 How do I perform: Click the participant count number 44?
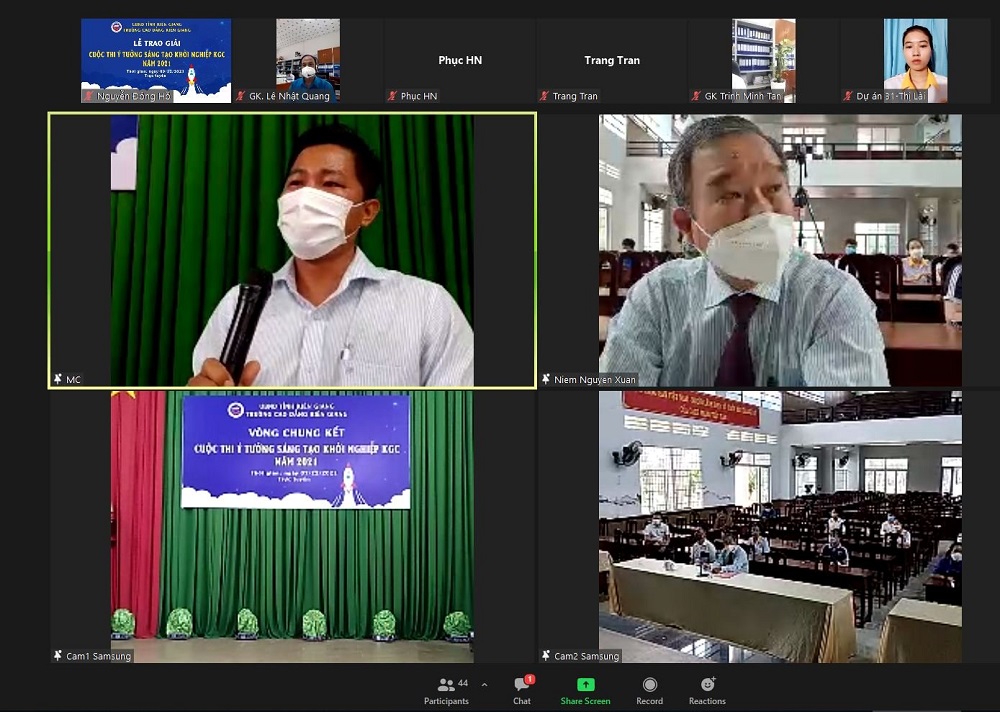point(463,683)
